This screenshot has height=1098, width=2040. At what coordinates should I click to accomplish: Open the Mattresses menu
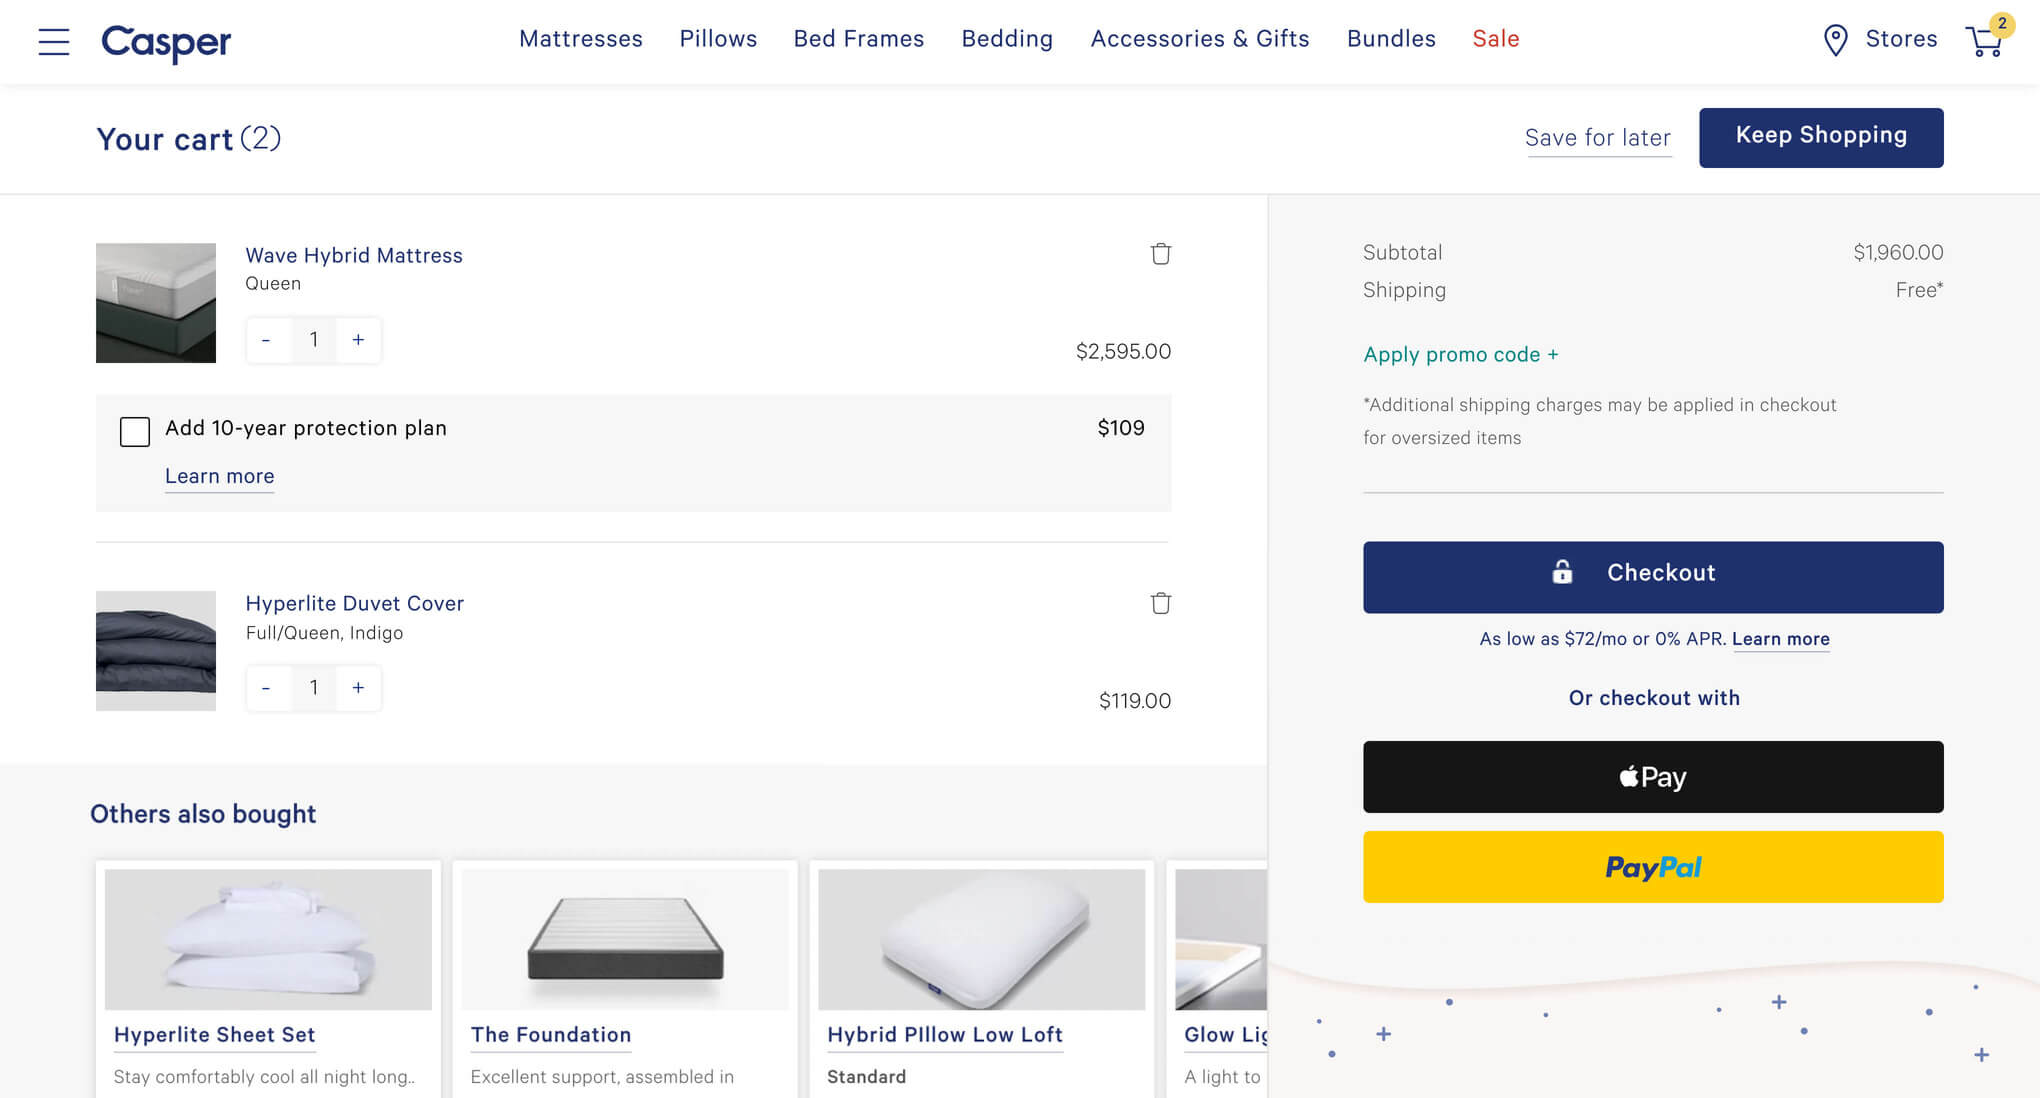(580, 39)
